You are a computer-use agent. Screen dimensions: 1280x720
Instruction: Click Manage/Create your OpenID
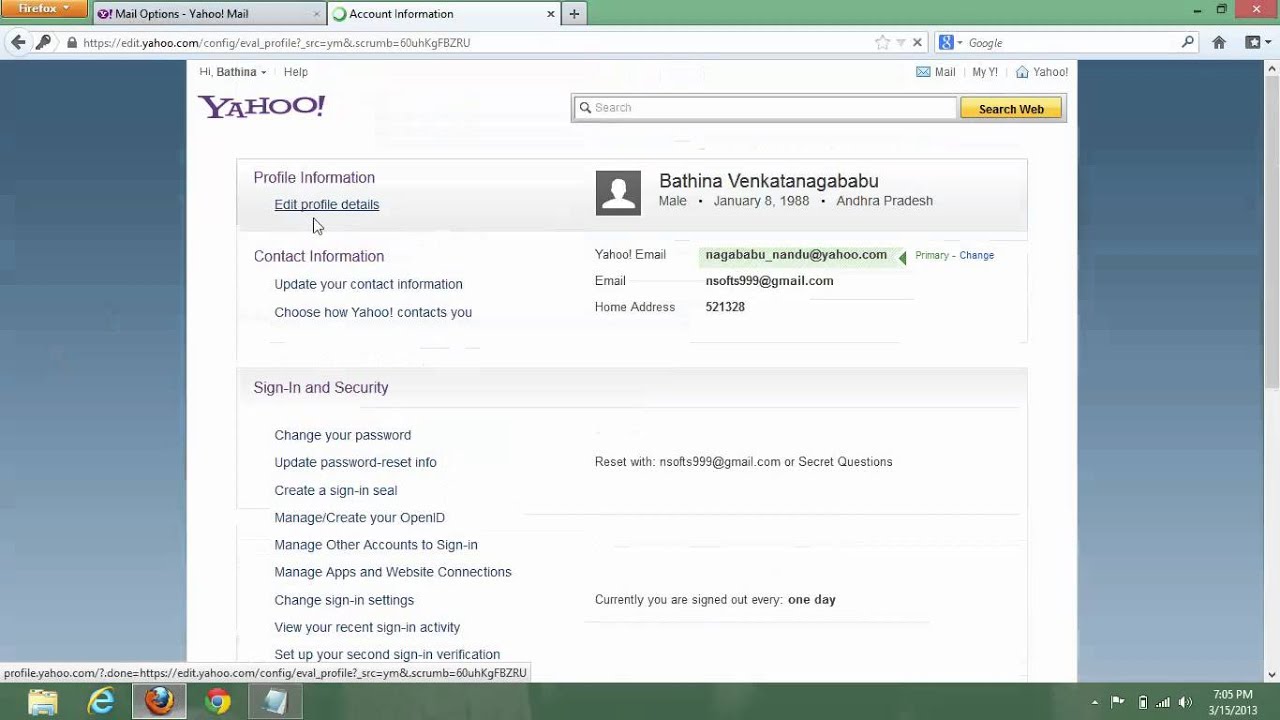360,517
